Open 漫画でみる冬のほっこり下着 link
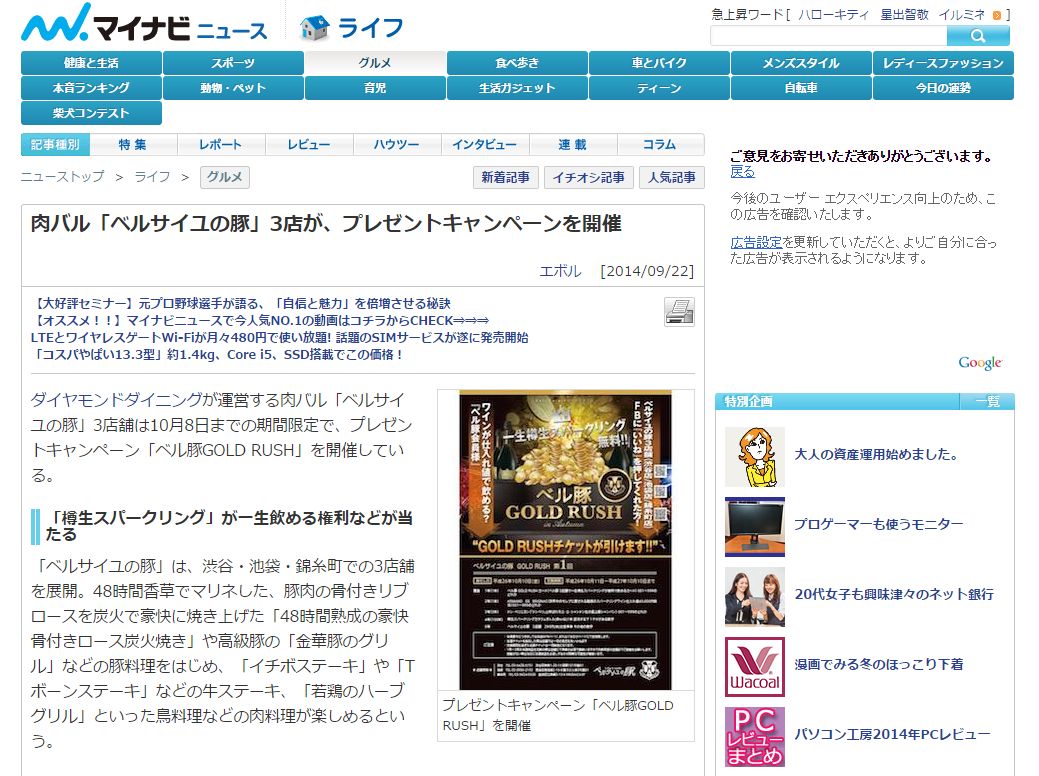The height and width of the screenshot is (776, 1039). [x=879, y=664]
